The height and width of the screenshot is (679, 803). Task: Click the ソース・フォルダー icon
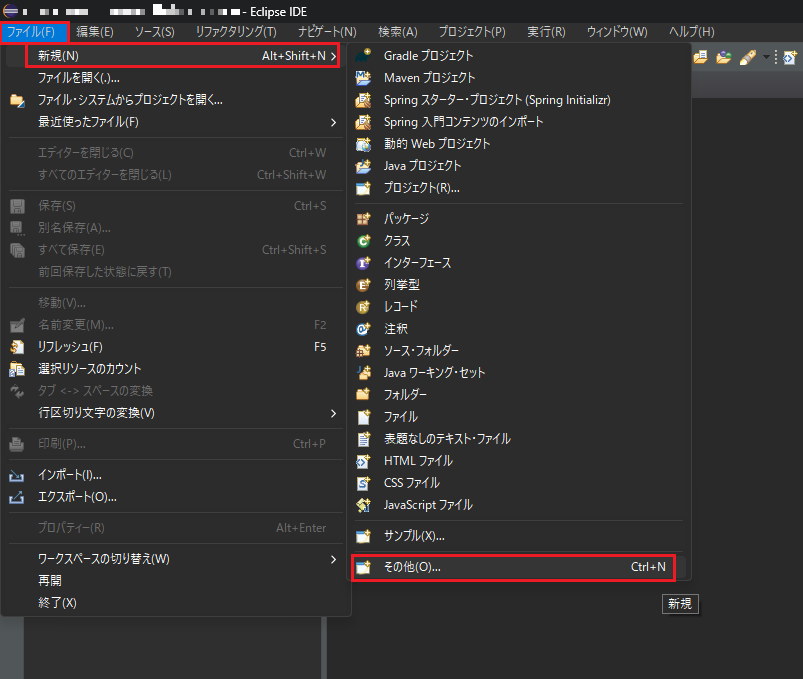click(363, 351)
